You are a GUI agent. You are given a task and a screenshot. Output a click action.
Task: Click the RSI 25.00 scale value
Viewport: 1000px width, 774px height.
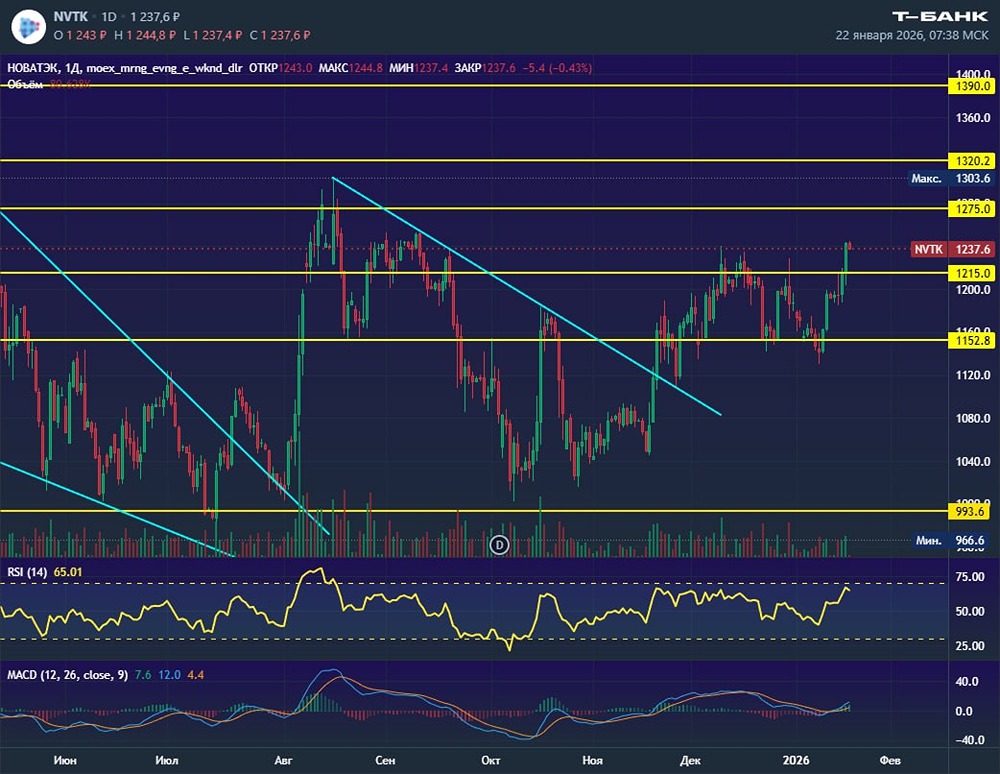coord(969,646)
